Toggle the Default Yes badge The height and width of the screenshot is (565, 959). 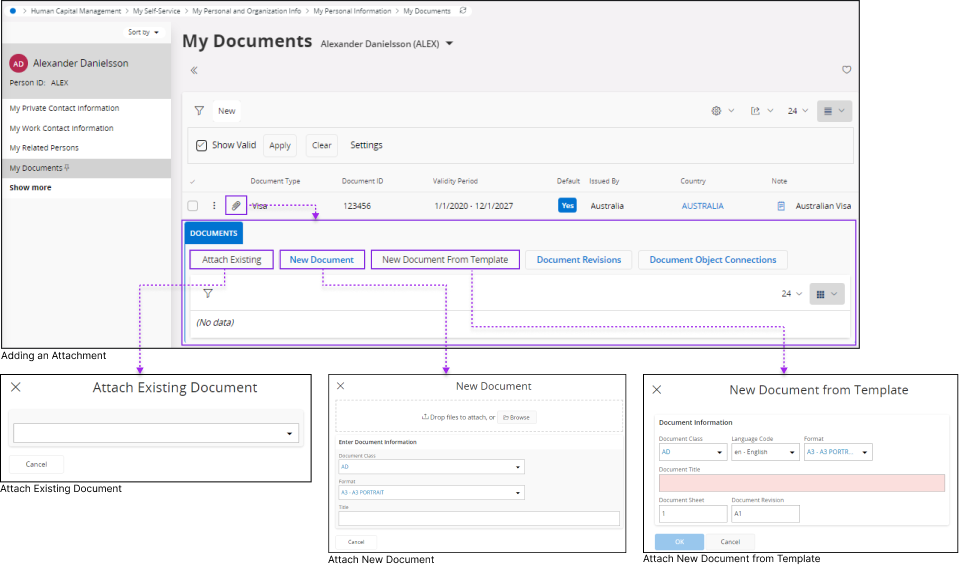point(567,206)
